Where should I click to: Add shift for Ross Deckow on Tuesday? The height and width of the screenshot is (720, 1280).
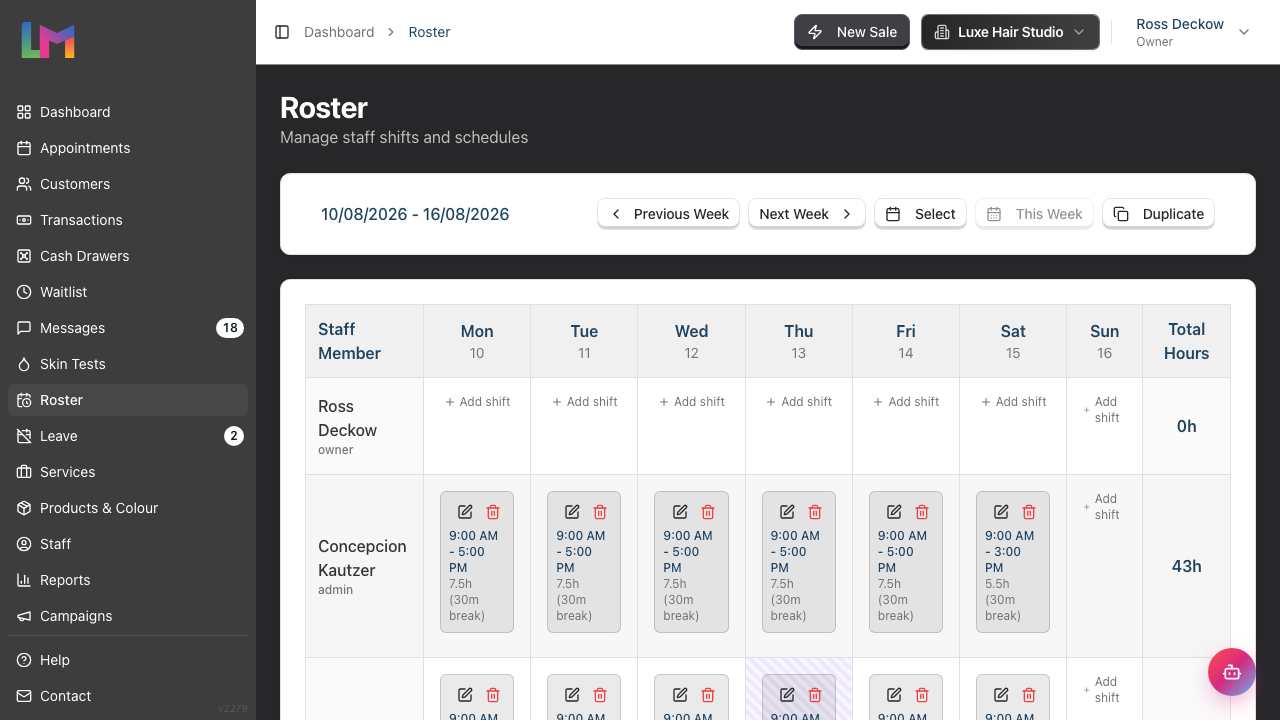pyautogui.click(x=584, y=402)
